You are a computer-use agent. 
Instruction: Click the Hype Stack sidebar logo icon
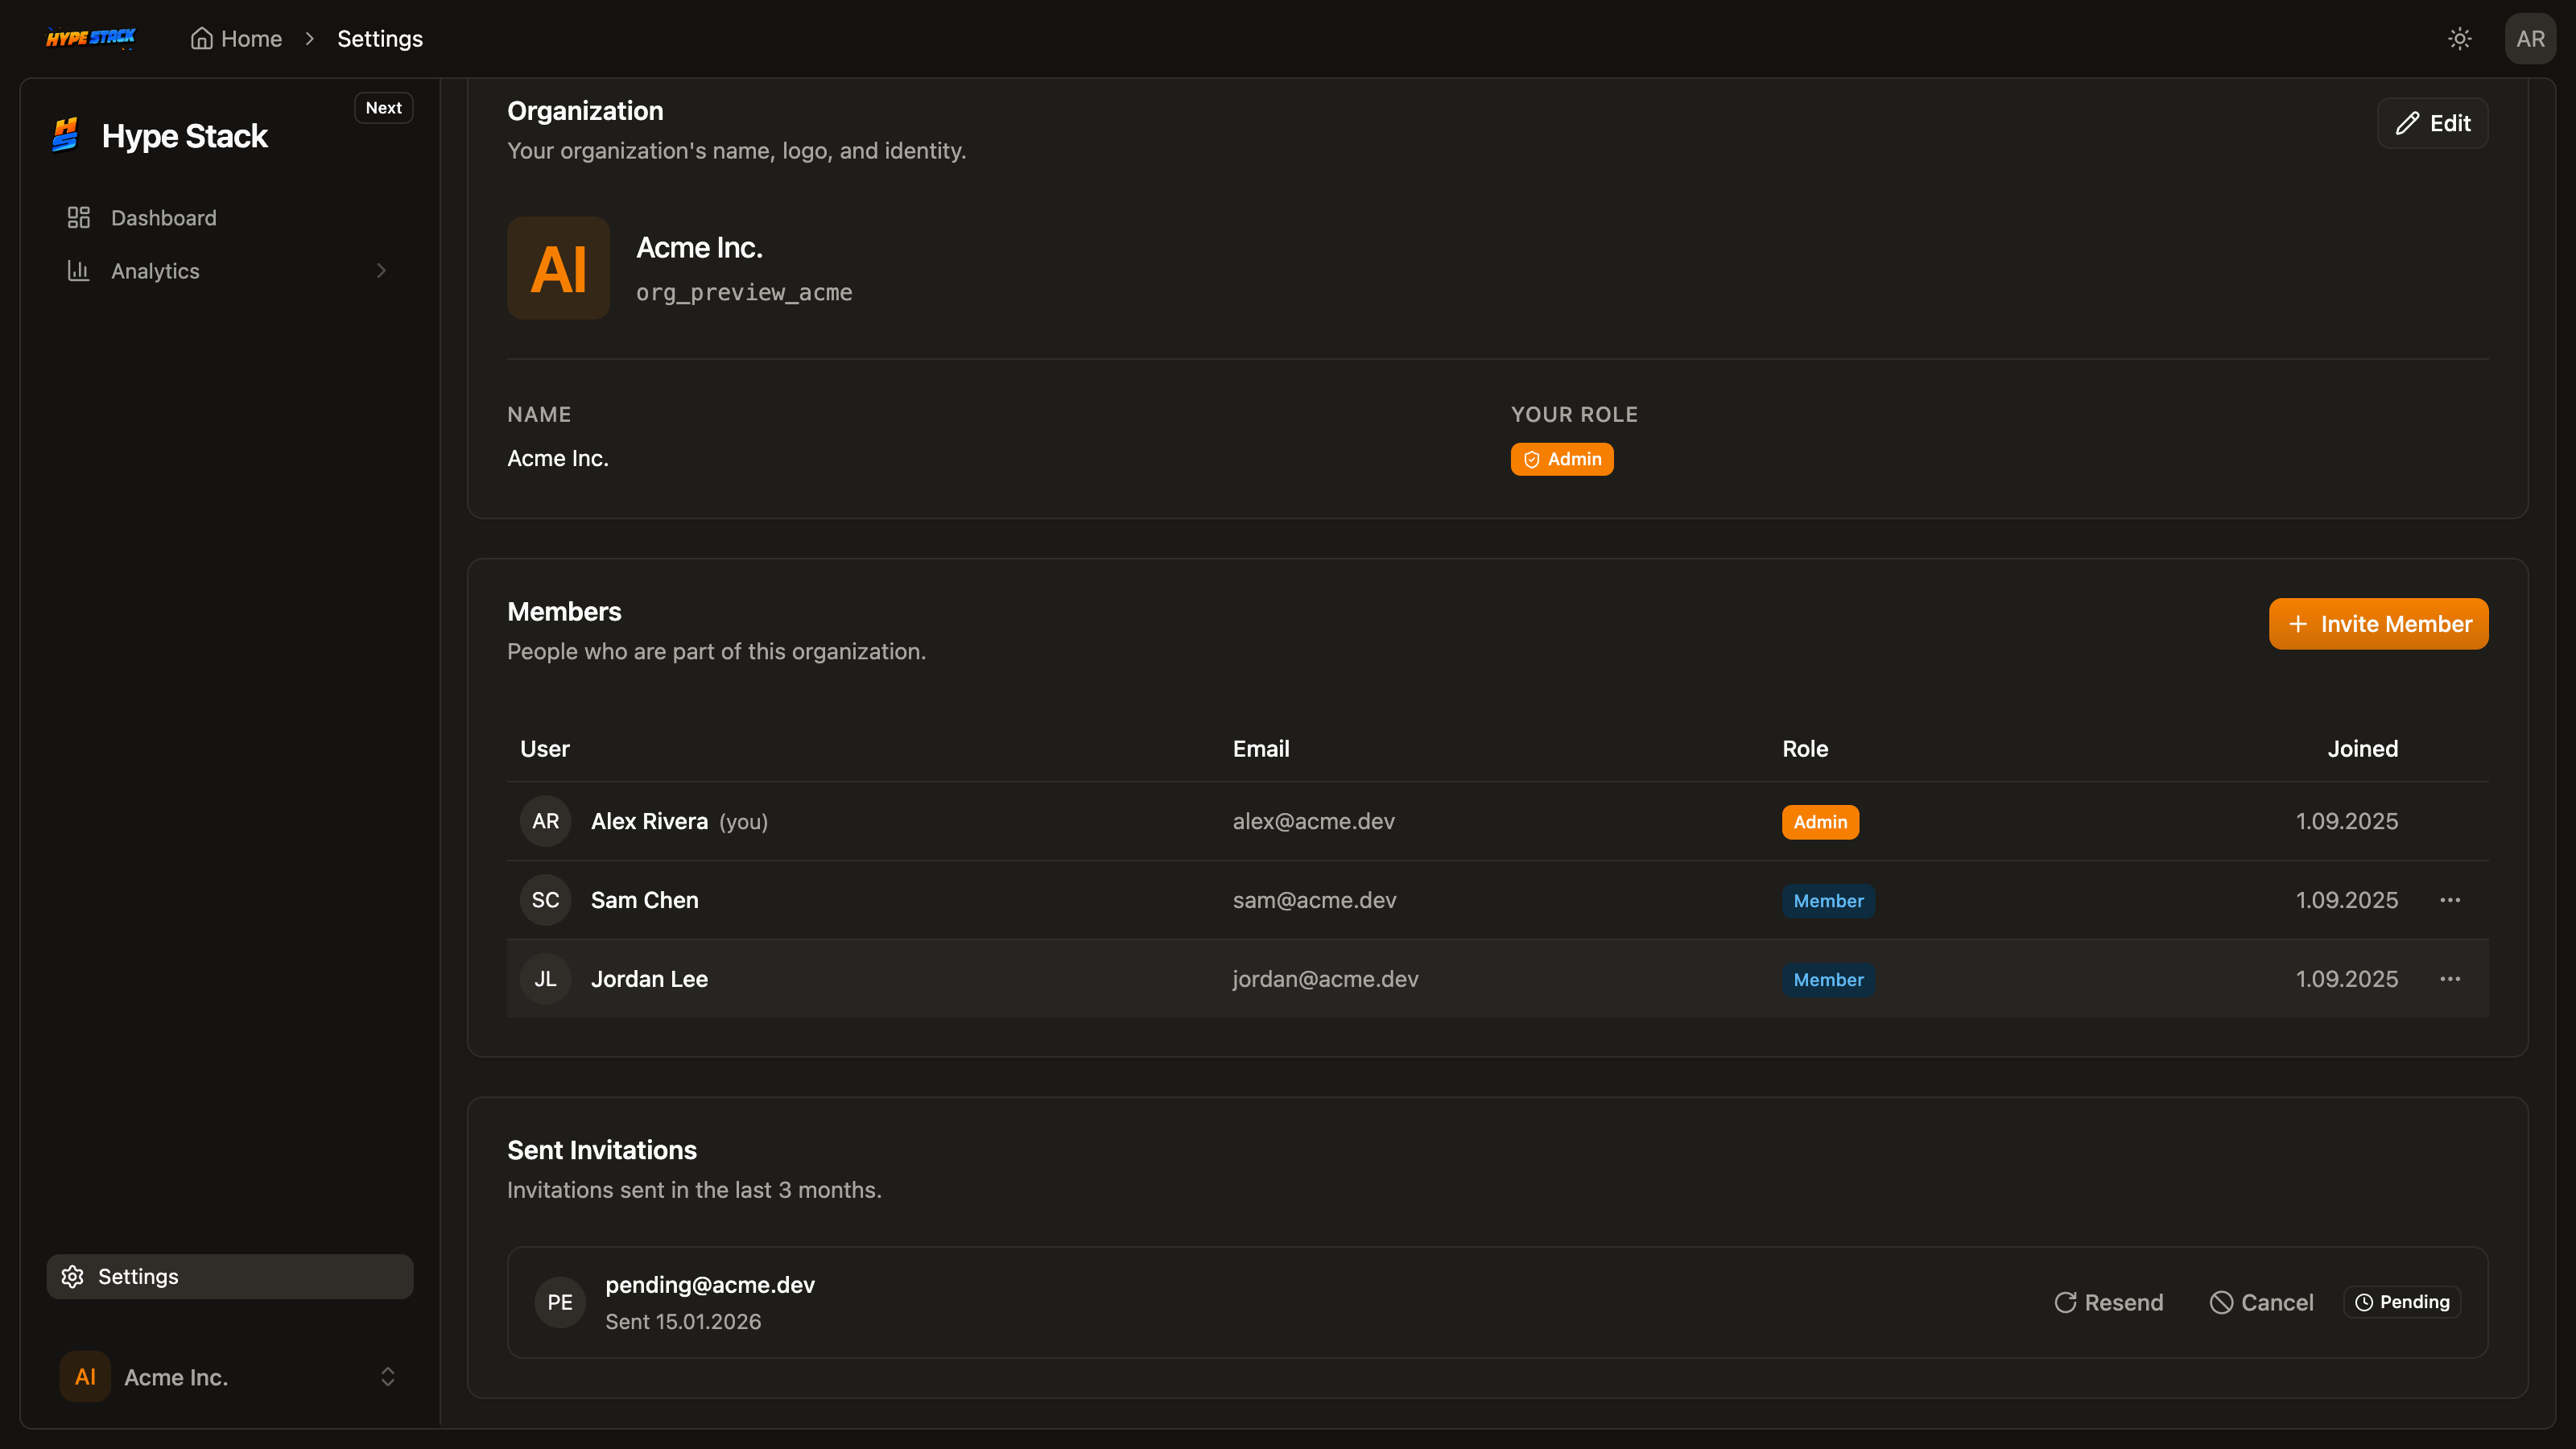coord(66,135)
